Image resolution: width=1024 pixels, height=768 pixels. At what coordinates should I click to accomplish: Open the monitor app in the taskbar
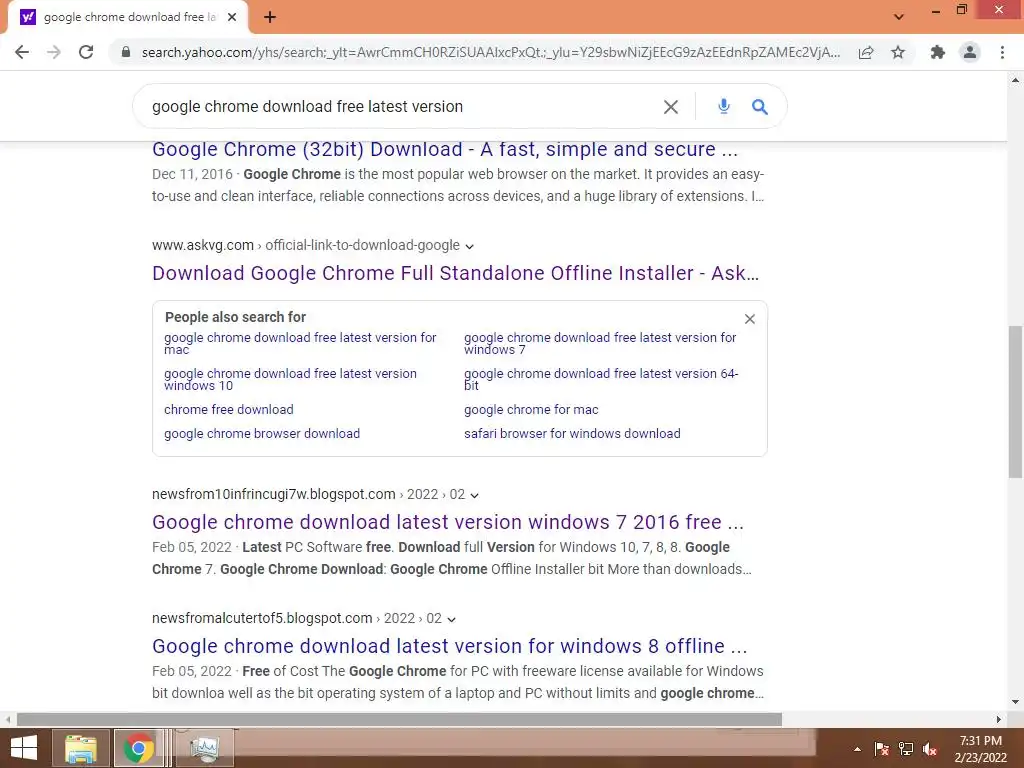click(204, 748)
